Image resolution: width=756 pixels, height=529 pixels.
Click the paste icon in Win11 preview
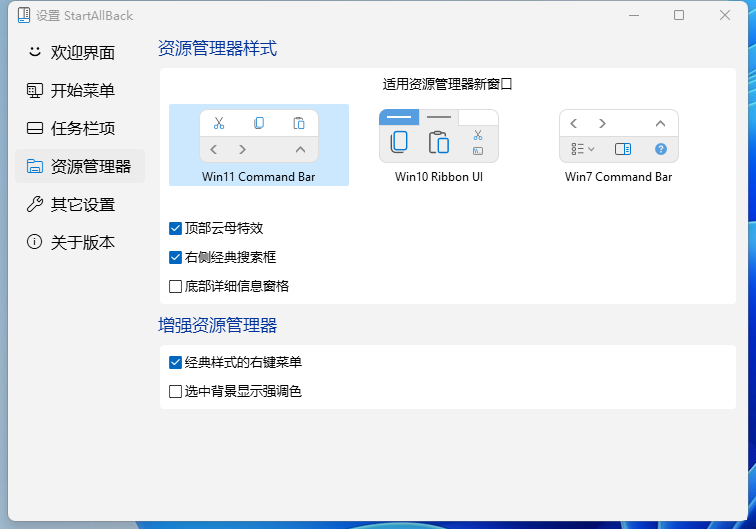(x=299, y=123)
